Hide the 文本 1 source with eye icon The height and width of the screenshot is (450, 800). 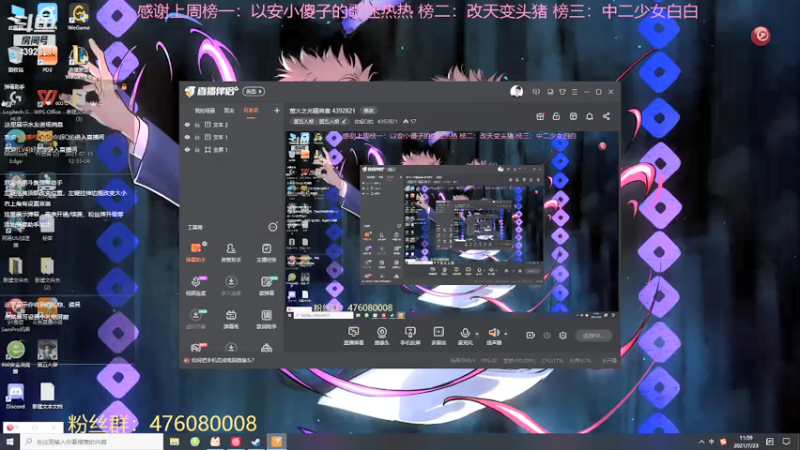point(187,137)
